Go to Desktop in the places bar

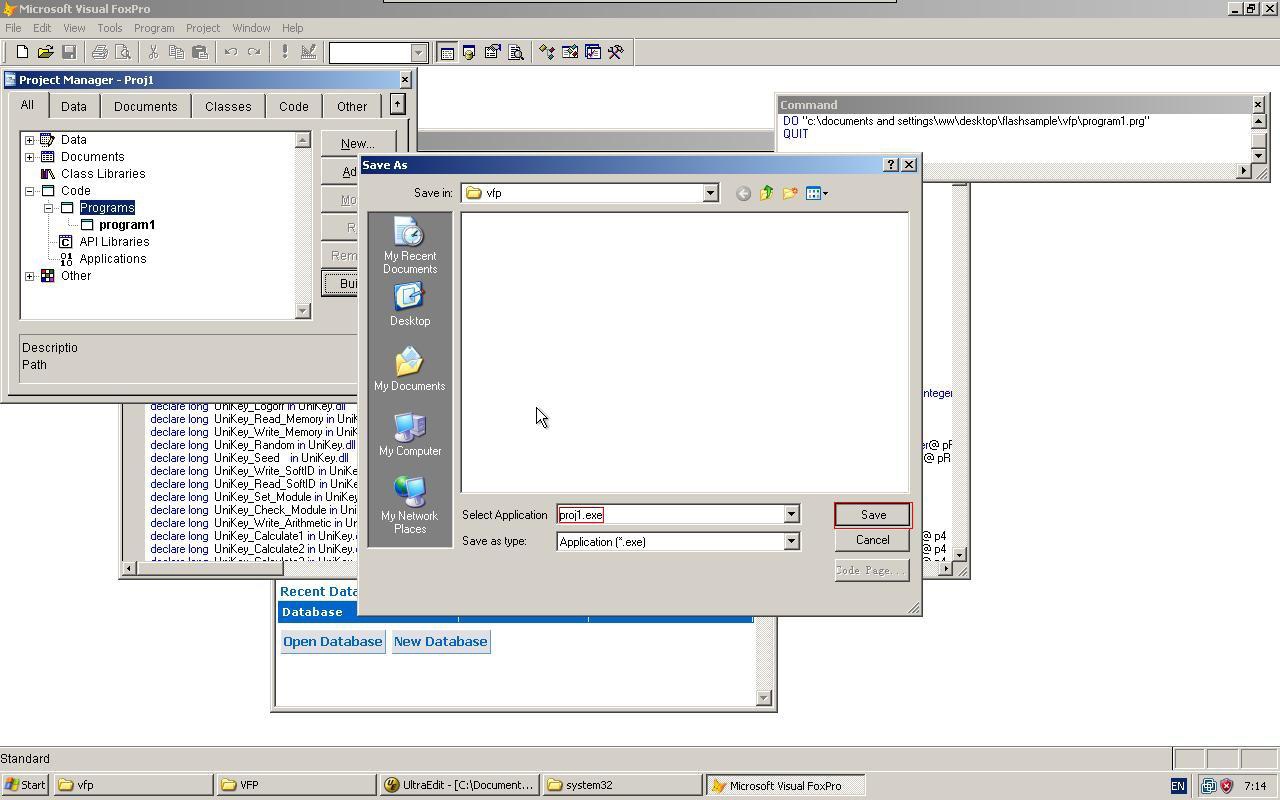(410, 305)
